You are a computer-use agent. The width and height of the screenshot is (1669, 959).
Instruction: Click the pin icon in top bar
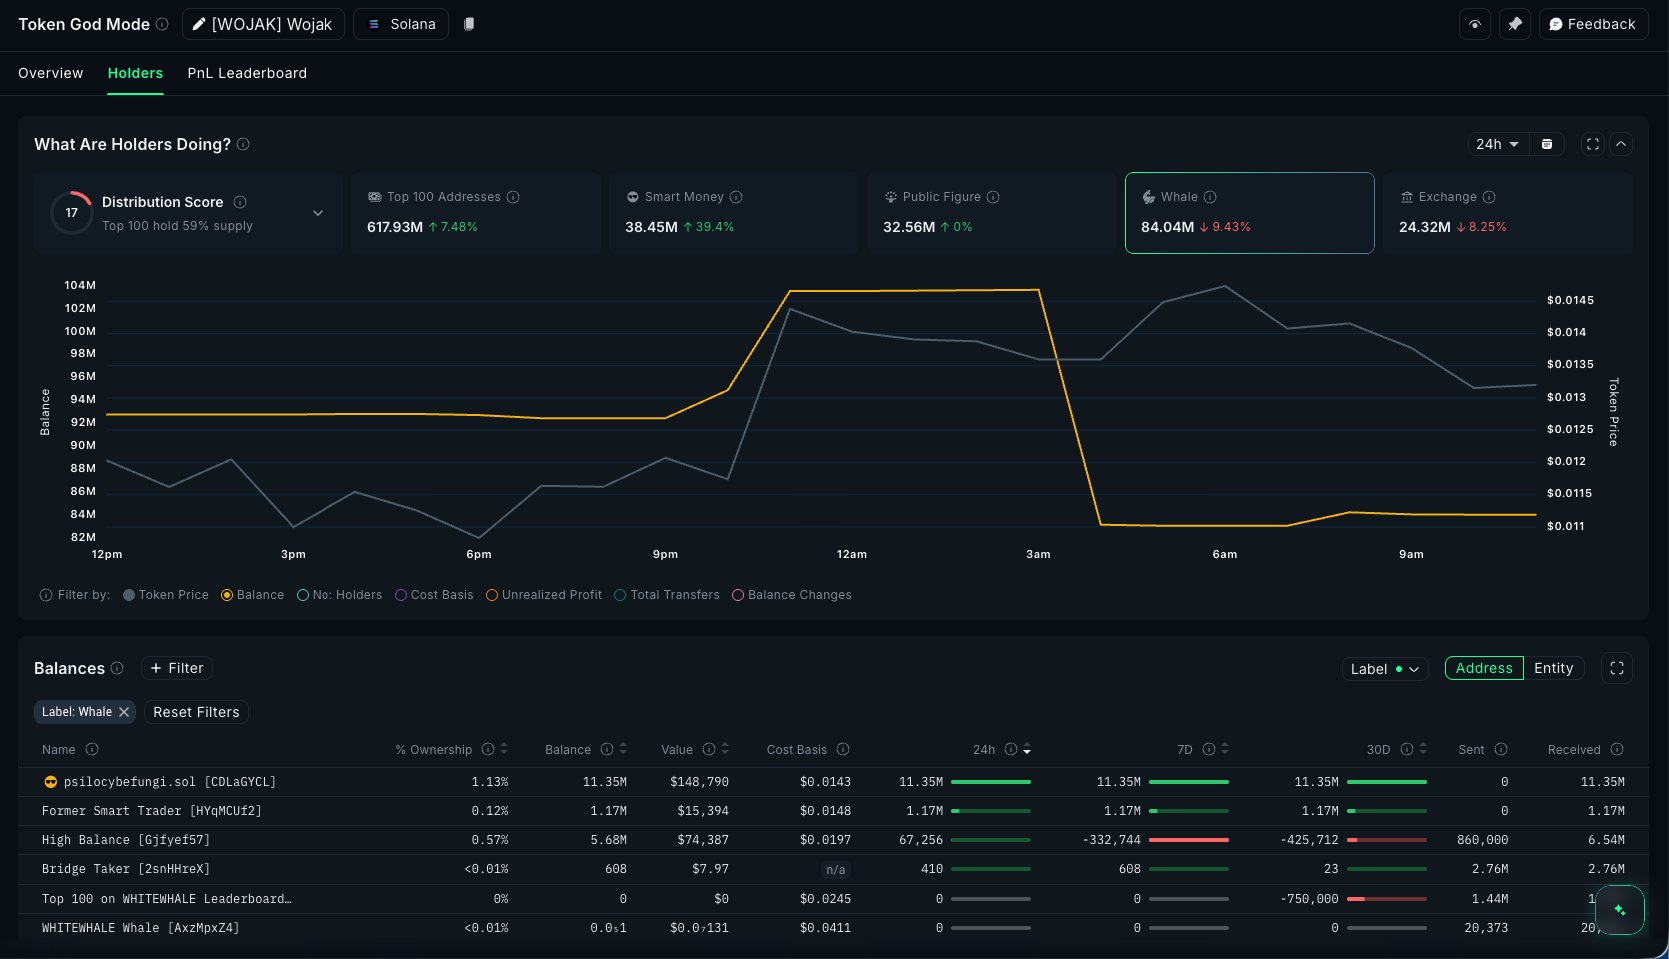(x=1515, y=24)
